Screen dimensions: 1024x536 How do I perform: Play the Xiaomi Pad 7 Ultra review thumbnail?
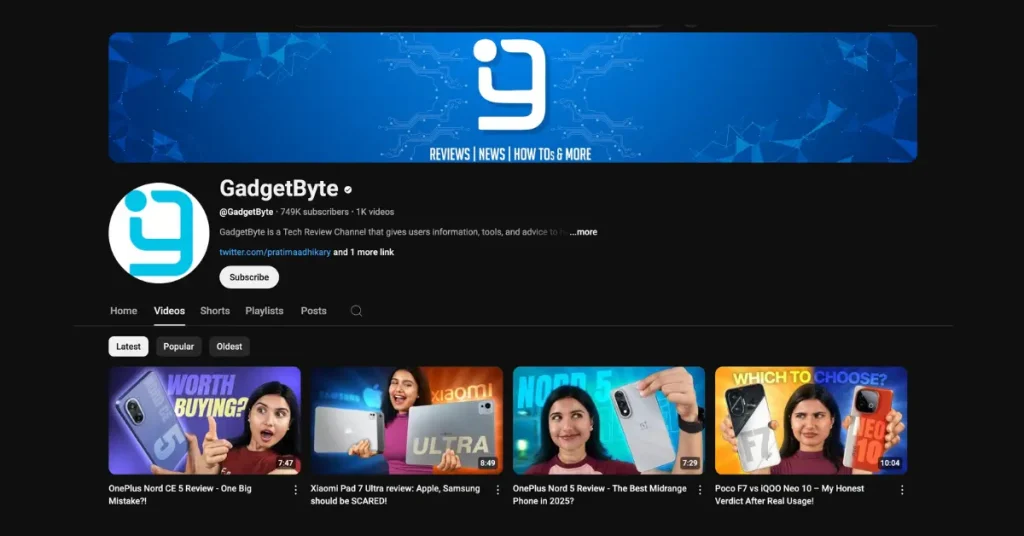[406, 420]
